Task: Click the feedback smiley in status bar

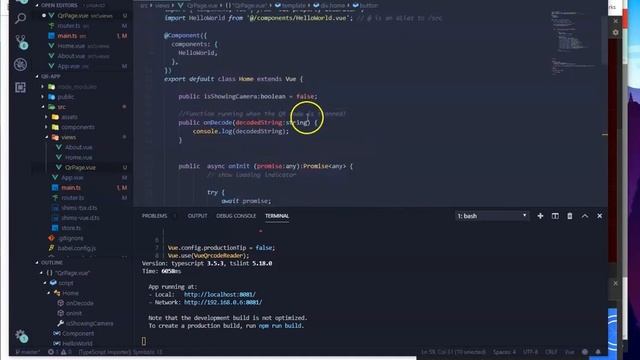Action: [x=585, y=352]
